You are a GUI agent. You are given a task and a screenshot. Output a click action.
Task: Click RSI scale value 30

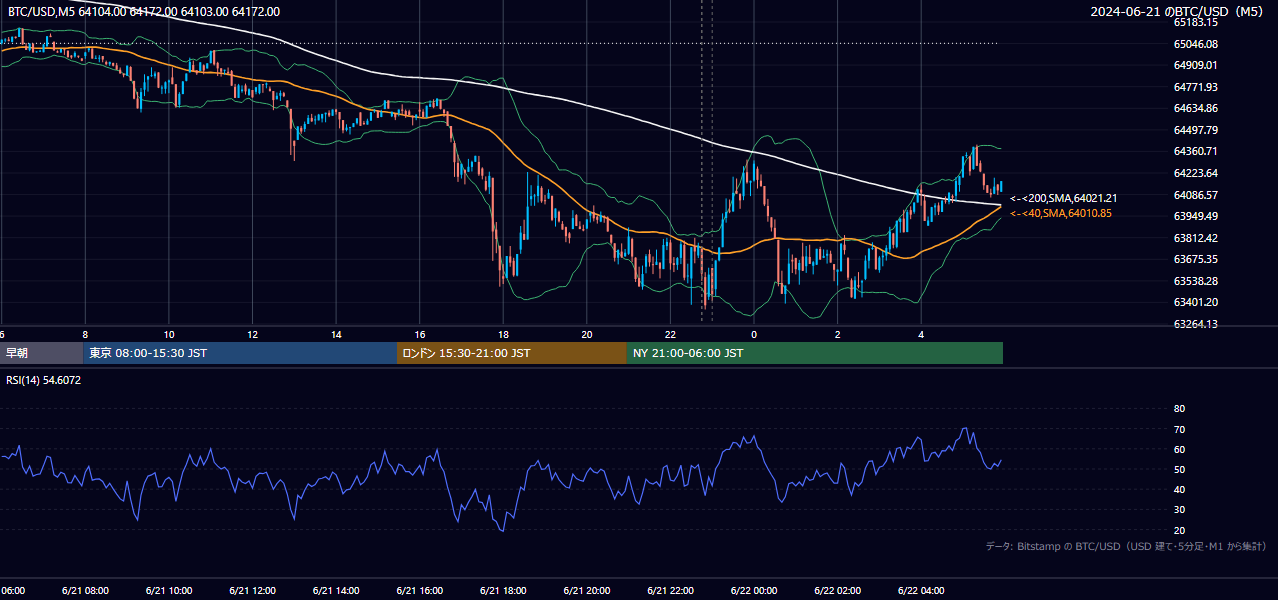(x=1179, y=510)
